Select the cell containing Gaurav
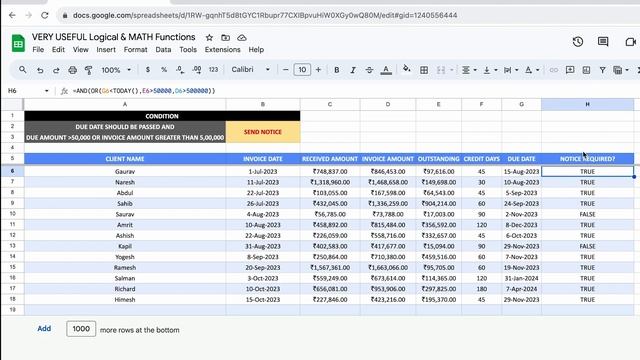Image resolution: width=640 pixels, height=360 pixels. pyautogui.click(x=125, y=171)
